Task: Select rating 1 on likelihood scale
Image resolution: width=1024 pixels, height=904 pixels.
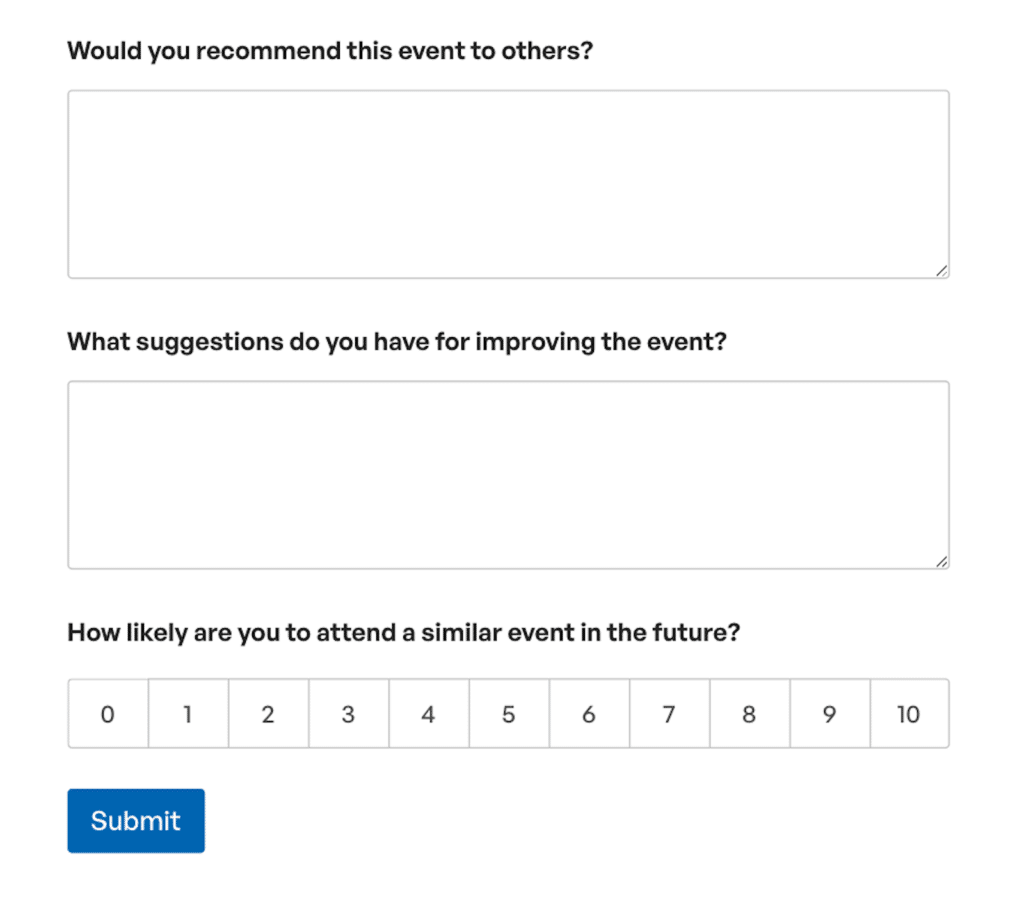Action: click(188, 714)
